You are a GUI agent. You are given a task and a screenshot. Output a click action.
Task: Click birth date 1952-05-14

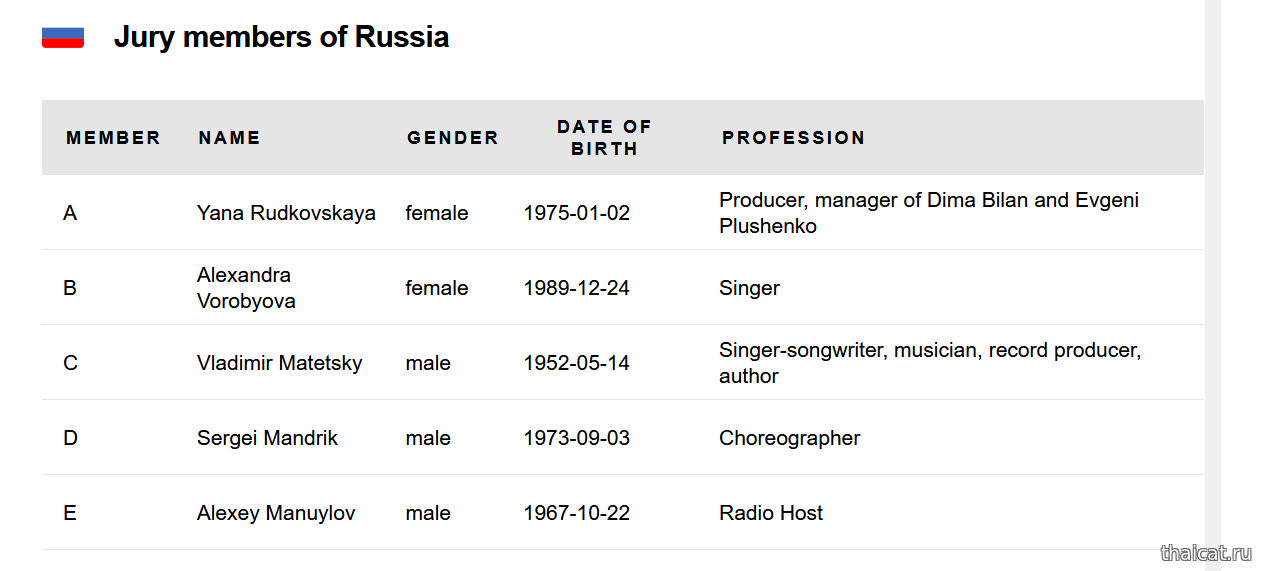[x=576, y=363]
